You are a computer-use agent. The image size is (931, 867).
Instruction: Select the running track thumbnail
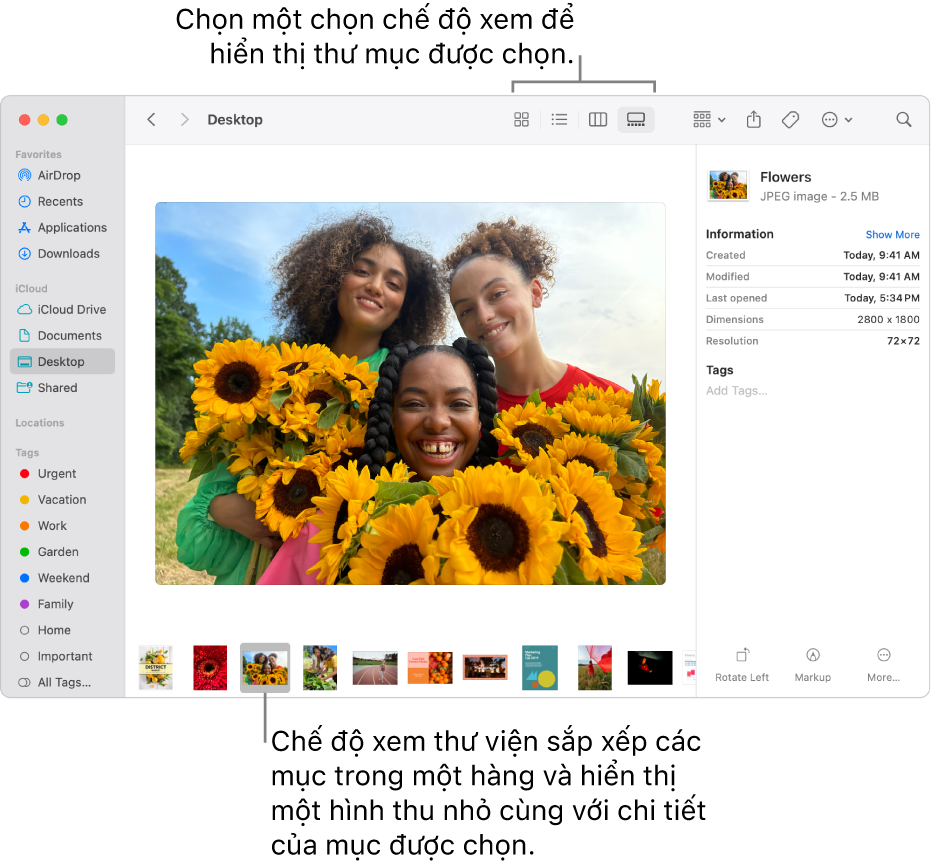(x=375, y=668)
